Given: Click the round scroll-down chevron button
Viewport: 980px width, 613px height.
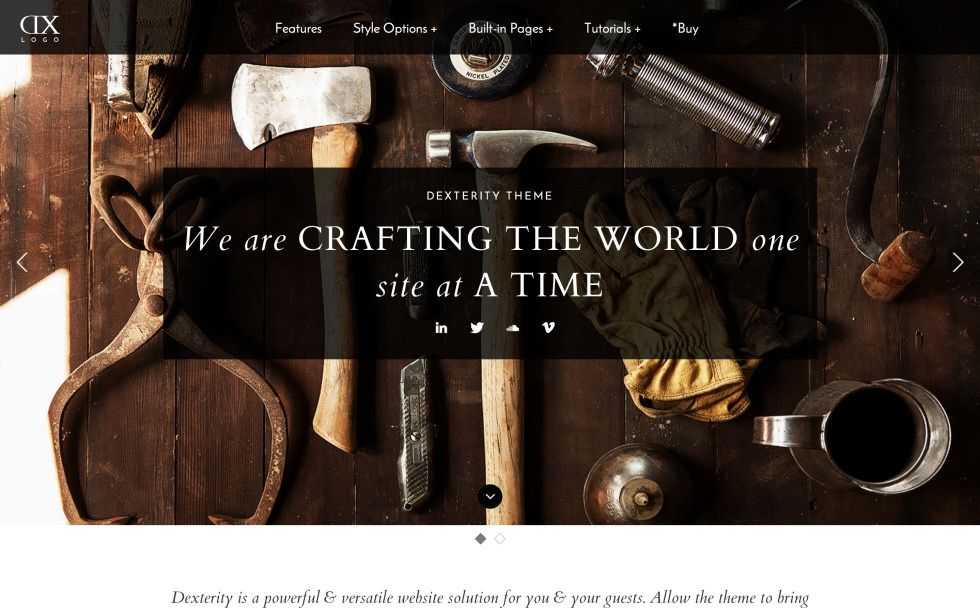Looking at the screenshot, I should (490, 497).
